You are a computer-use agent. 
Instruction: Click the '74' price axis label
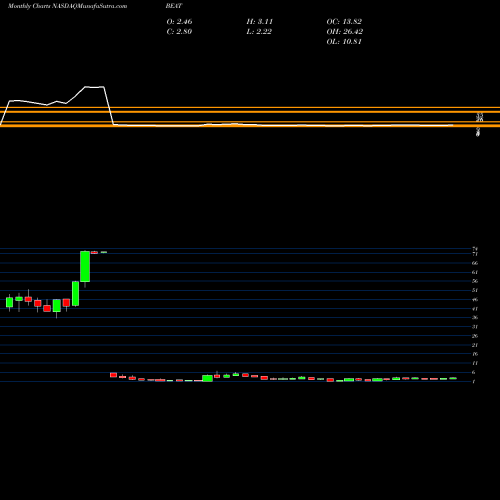[x=475, y=249]
